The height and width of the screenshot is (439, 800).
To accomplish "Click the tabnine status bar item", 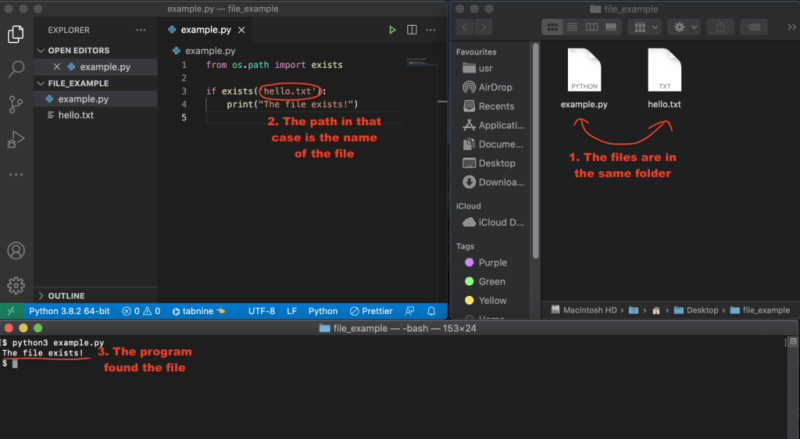I will [x=198, y=311].
